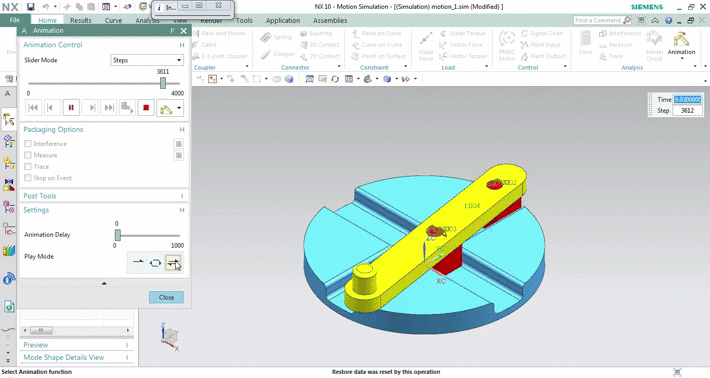Screen dimensions: 710x378
Task: Click the blue shaded cube view icon
Action: tap(387, 79)
